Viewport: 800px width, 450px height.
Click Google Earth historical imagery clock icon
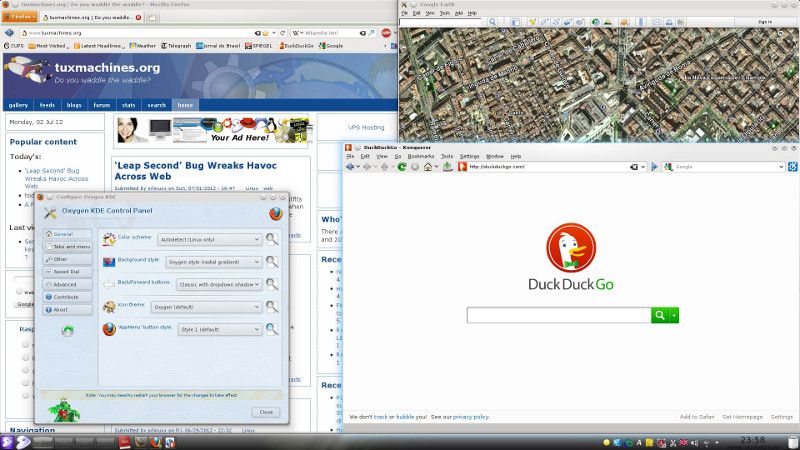coord(595,22)
